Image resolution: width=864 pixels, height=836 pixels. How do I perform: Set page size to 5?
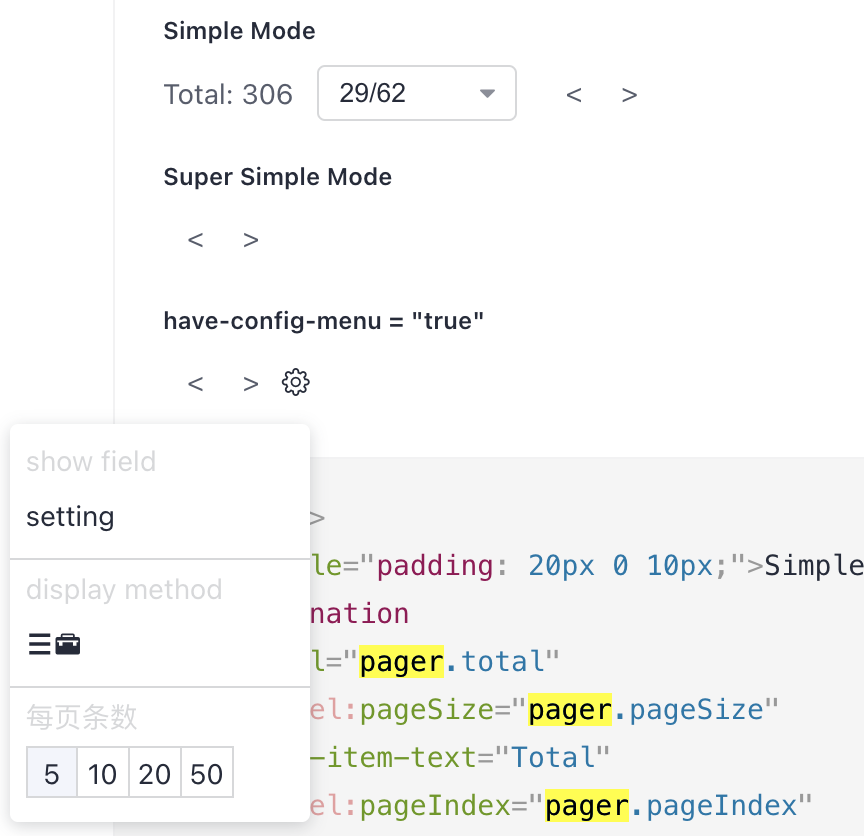click(x=52, y=773)
